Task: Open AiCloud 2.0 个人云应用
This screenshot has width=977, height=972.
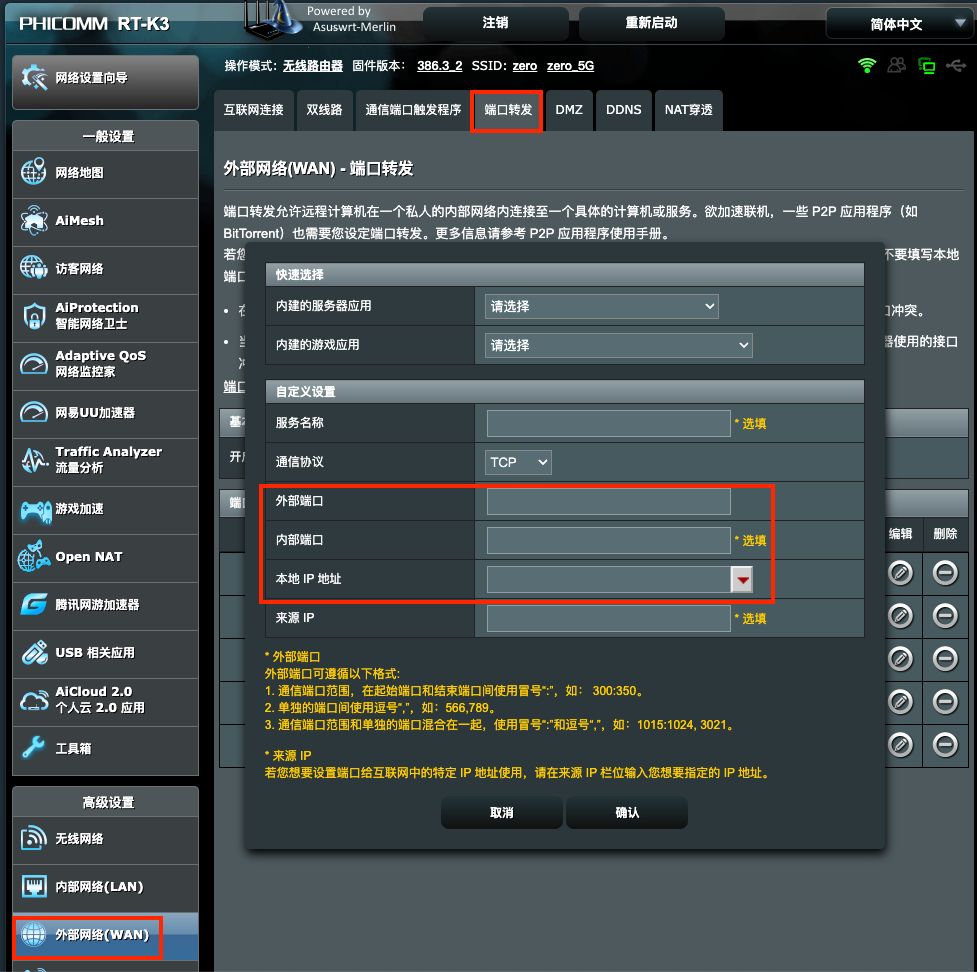Action: pos(105,701)
